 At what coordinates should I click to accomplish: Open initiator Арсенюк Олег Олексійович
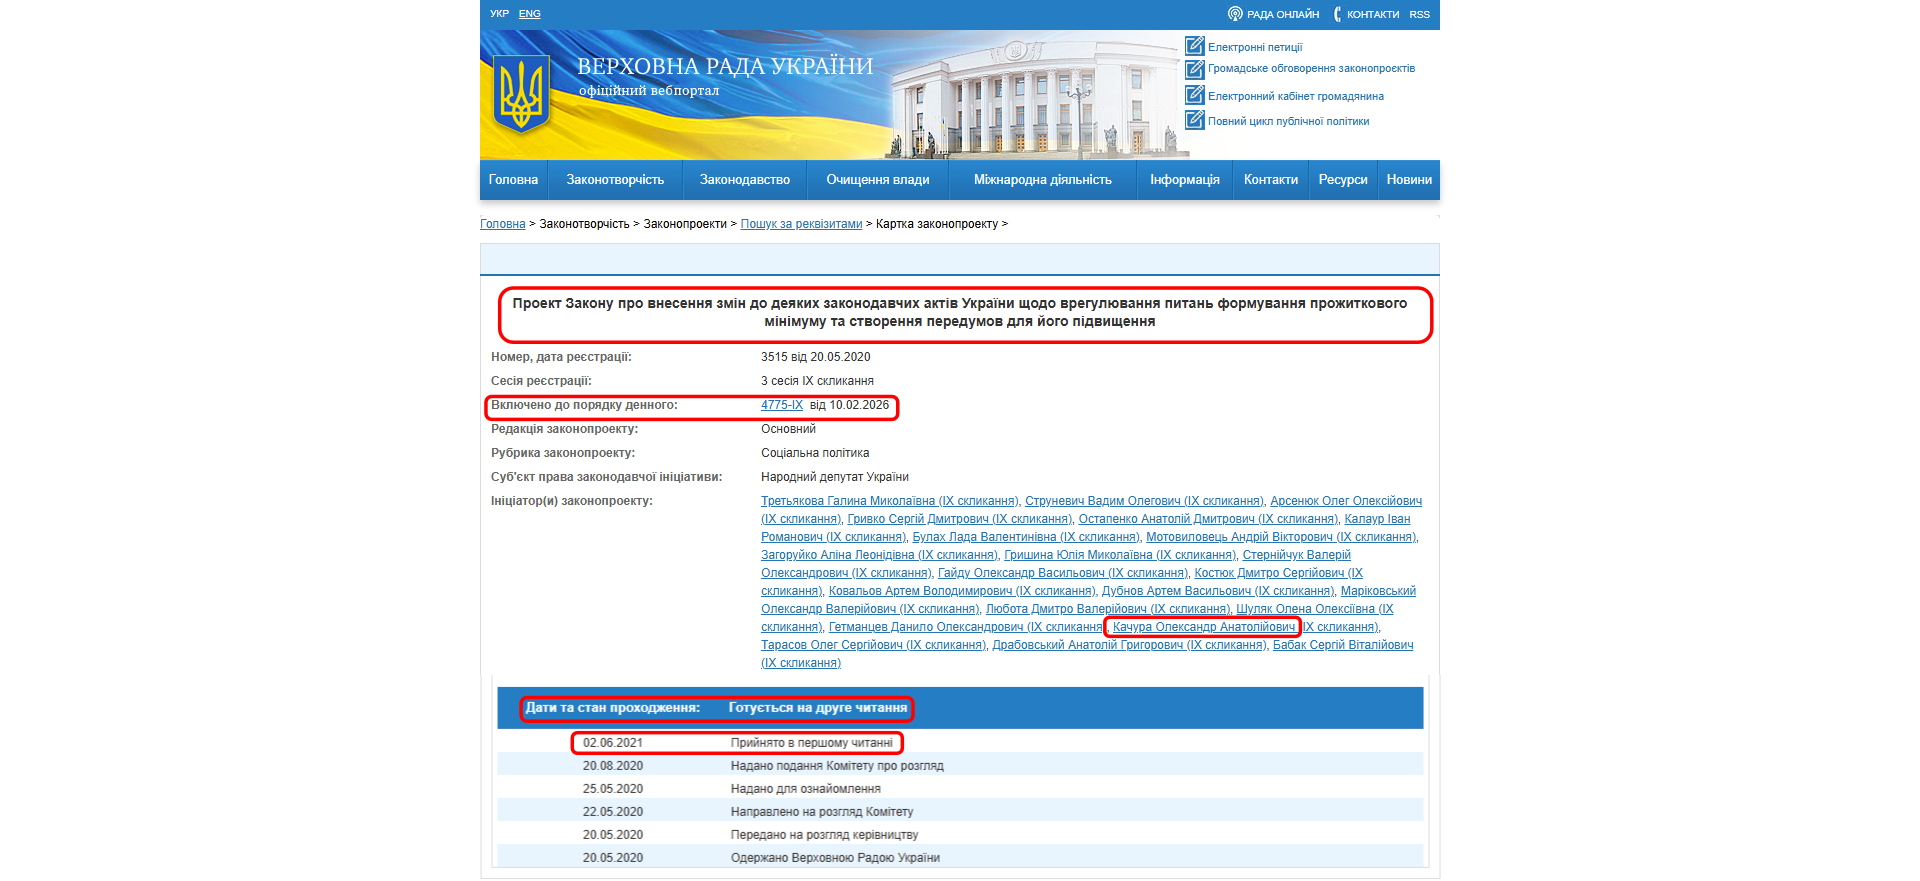pyautogui.click(x=1346, y=501)
